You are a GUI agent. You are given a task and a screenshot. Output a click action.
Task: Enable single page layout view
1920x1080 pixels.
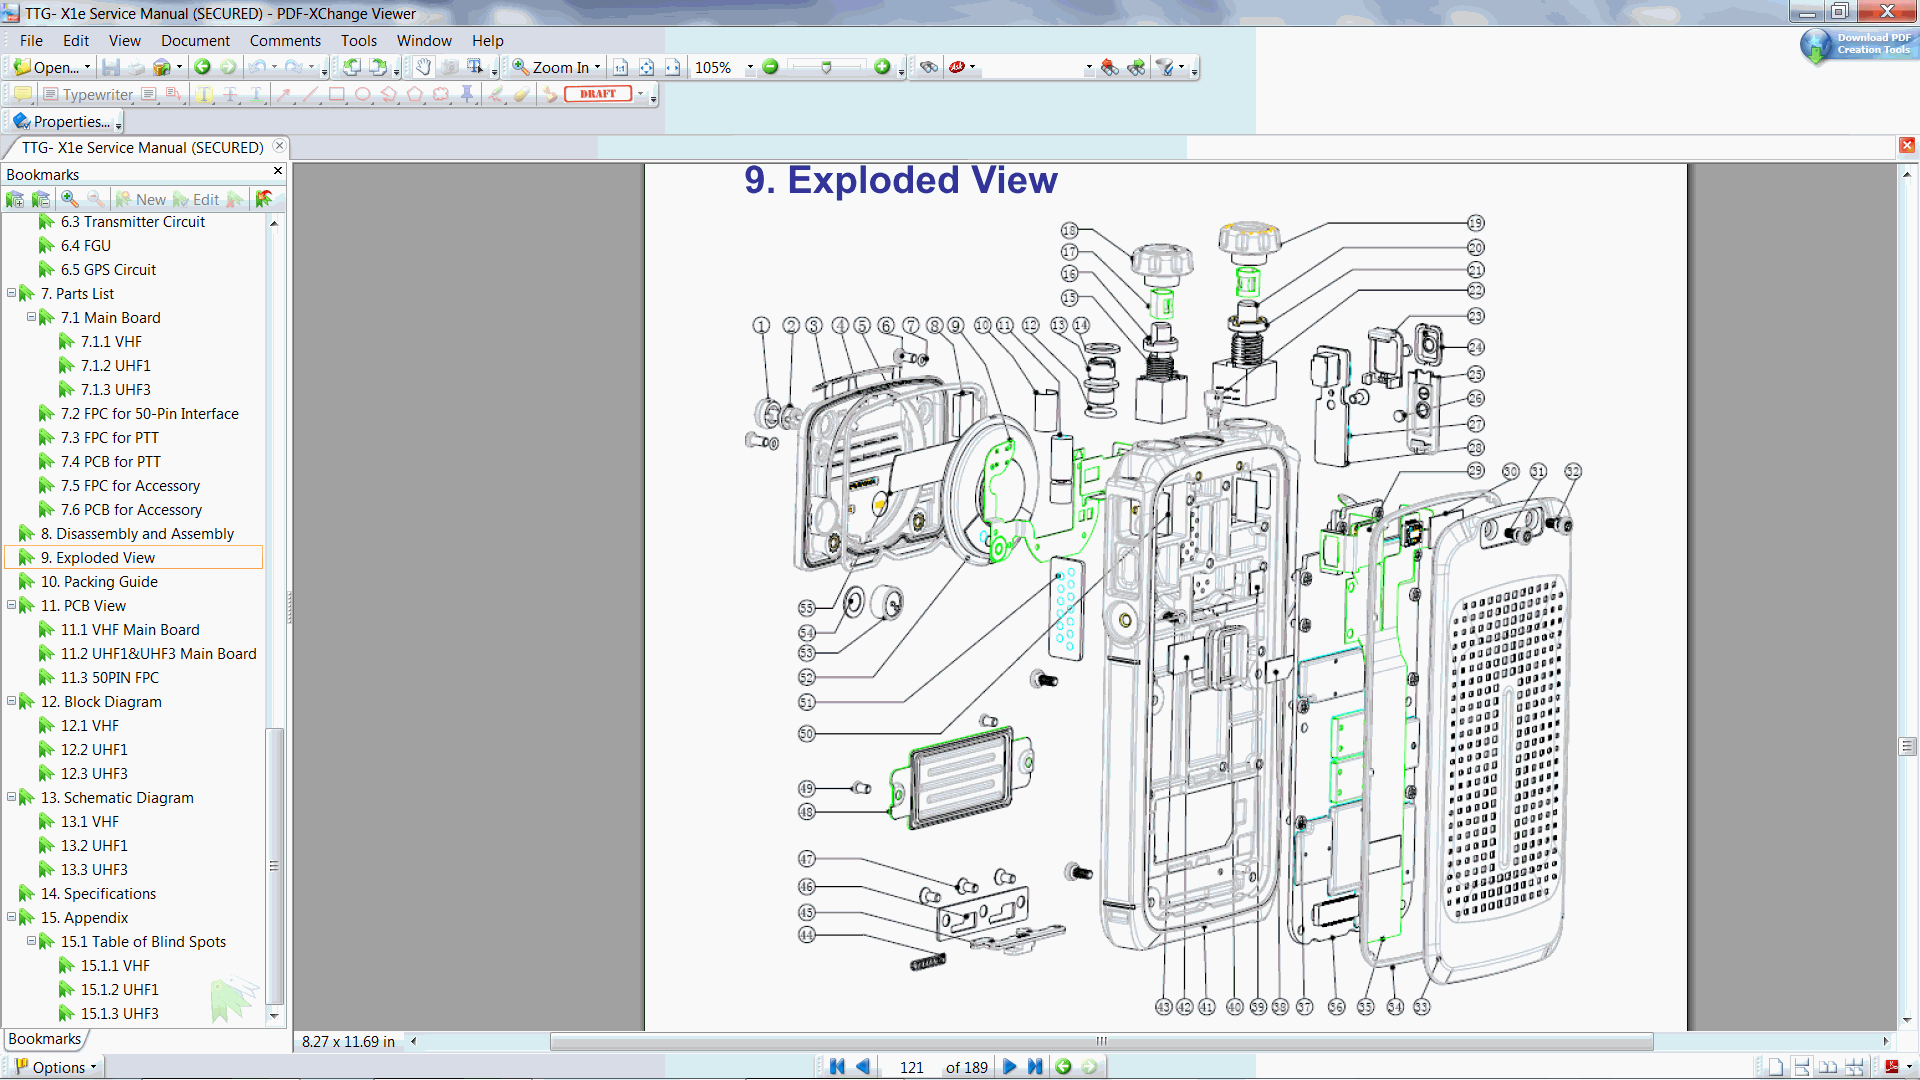coord(1775,1067)
